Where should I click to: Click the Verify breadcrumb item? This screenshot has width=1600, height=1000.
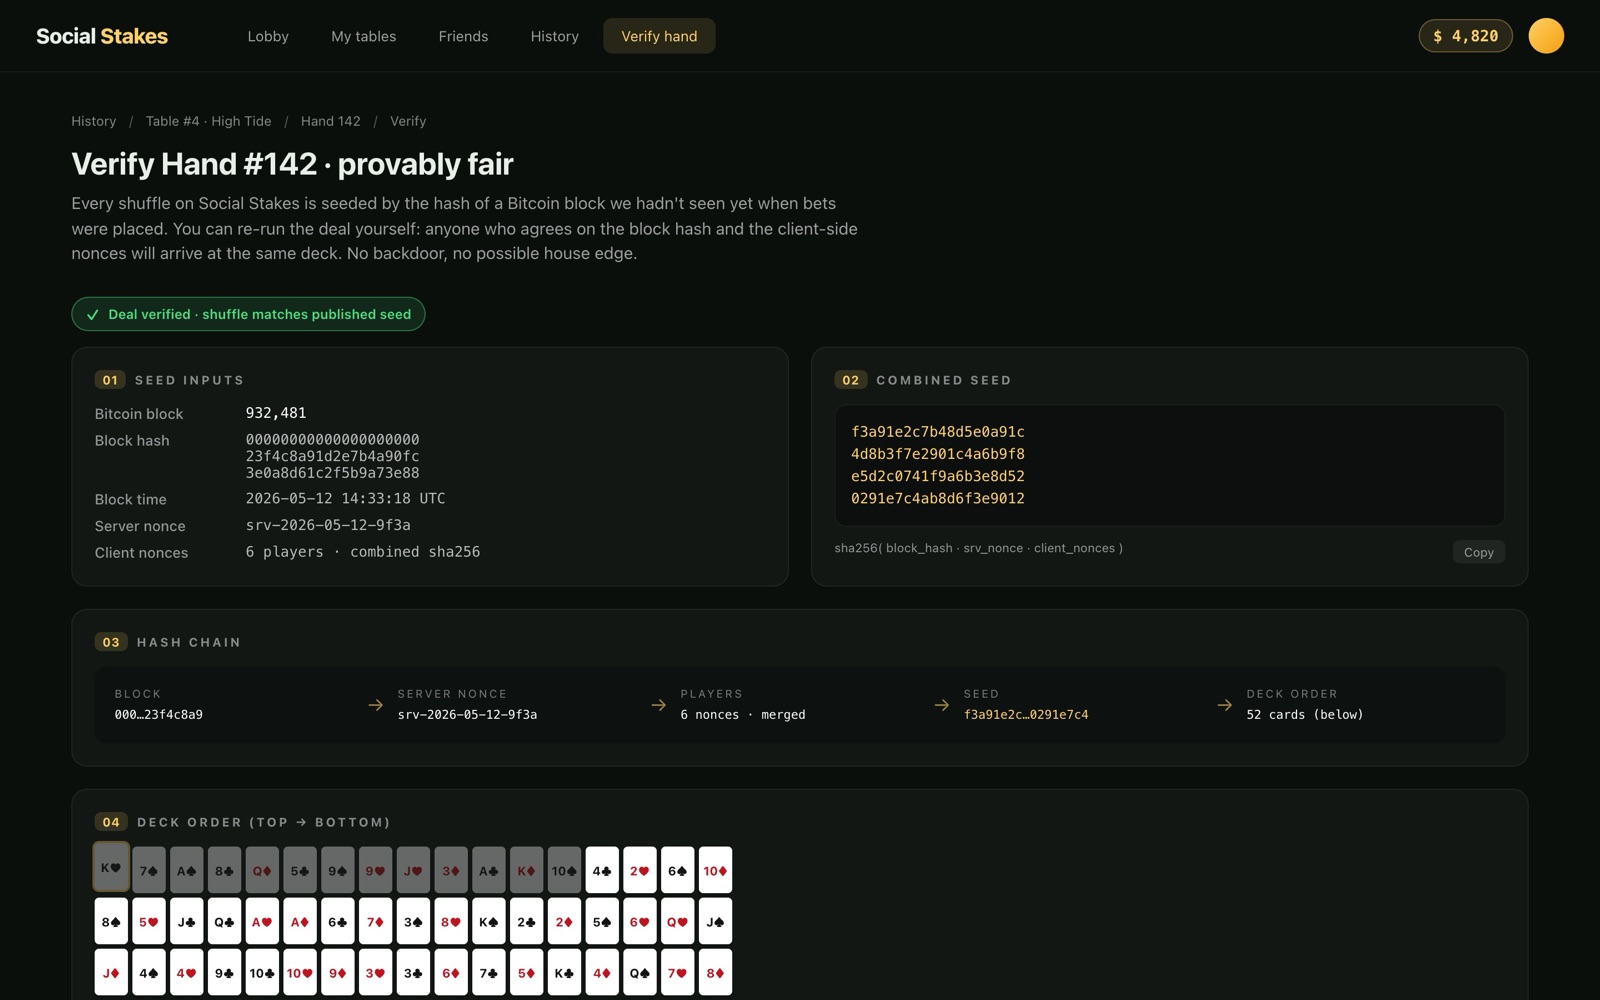(x=408, y=121)
